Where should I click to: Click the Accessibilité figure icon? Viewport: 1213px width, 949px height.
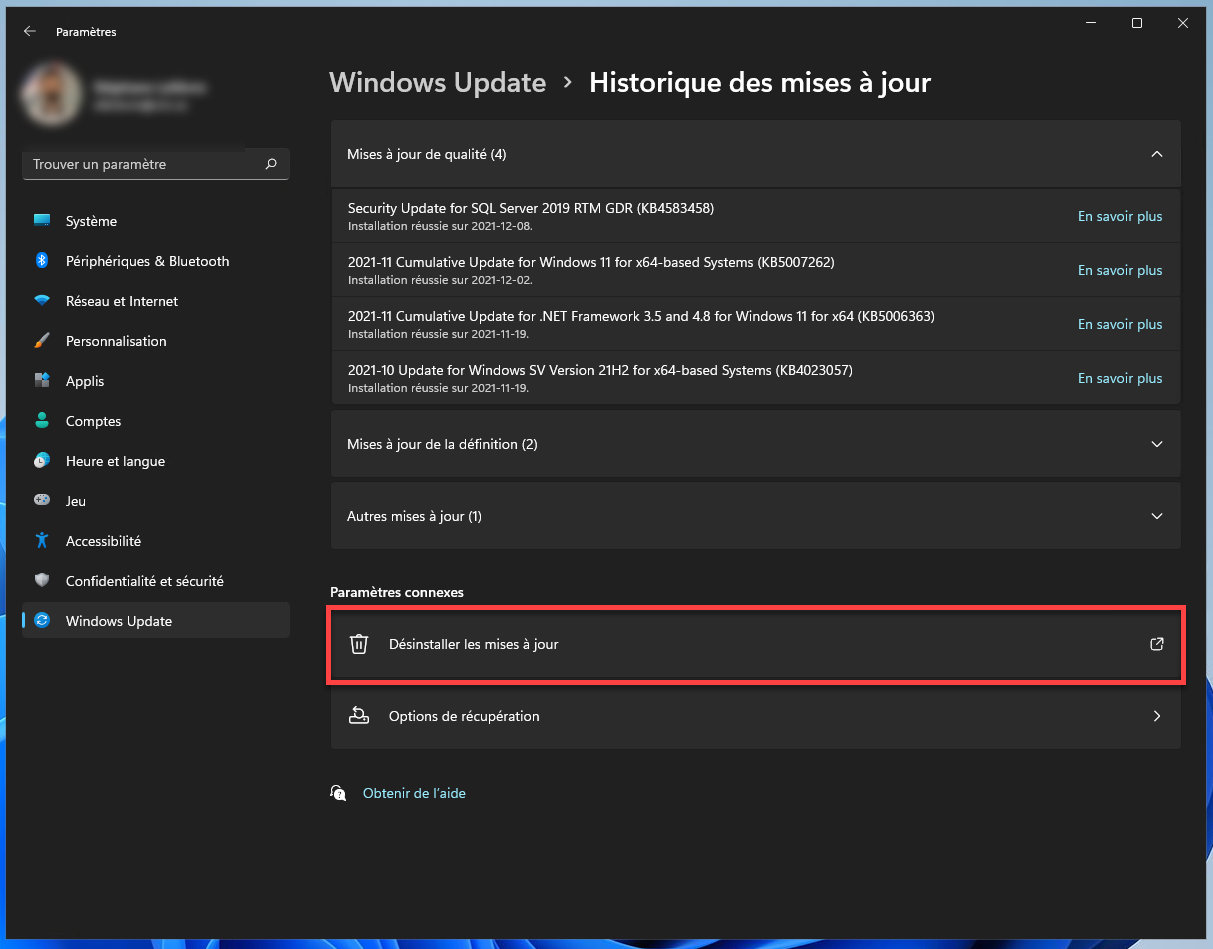[x=42, y=541]
